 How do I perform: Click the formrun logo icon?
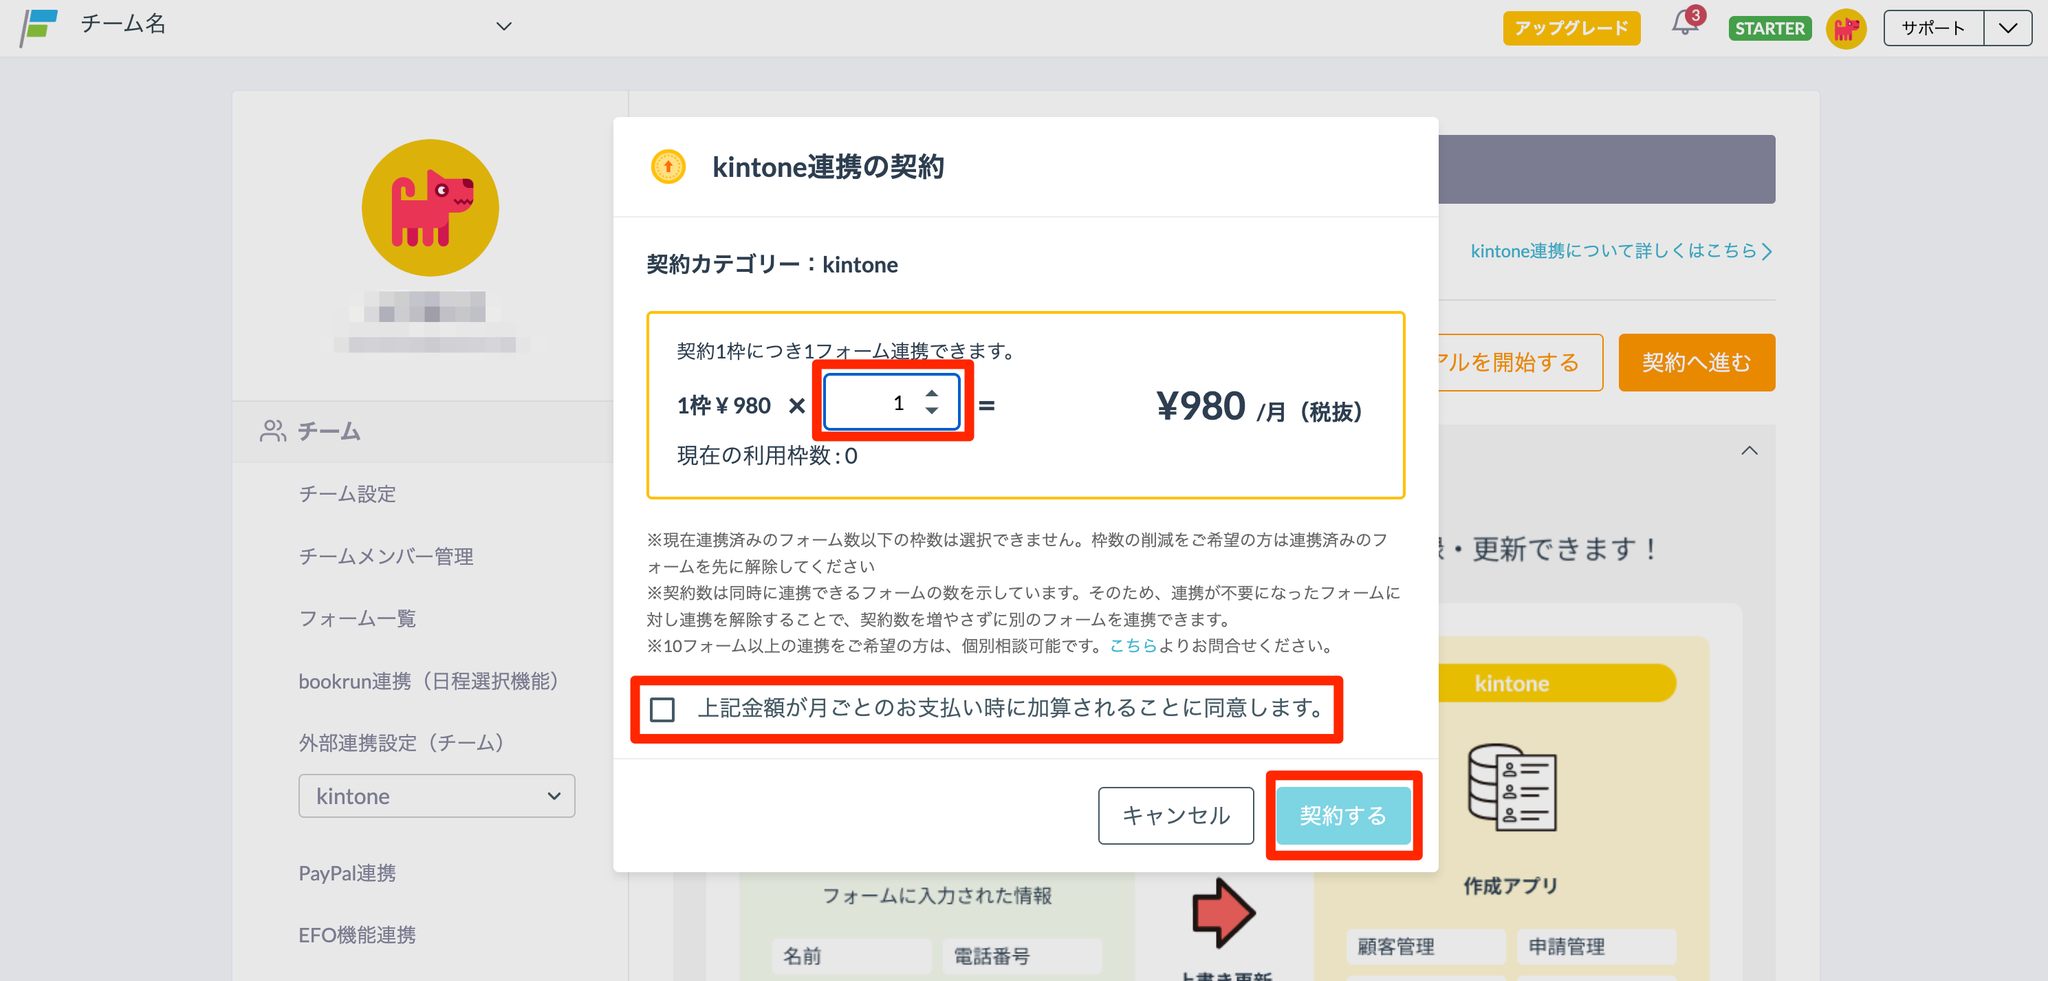tap(39, 27)
